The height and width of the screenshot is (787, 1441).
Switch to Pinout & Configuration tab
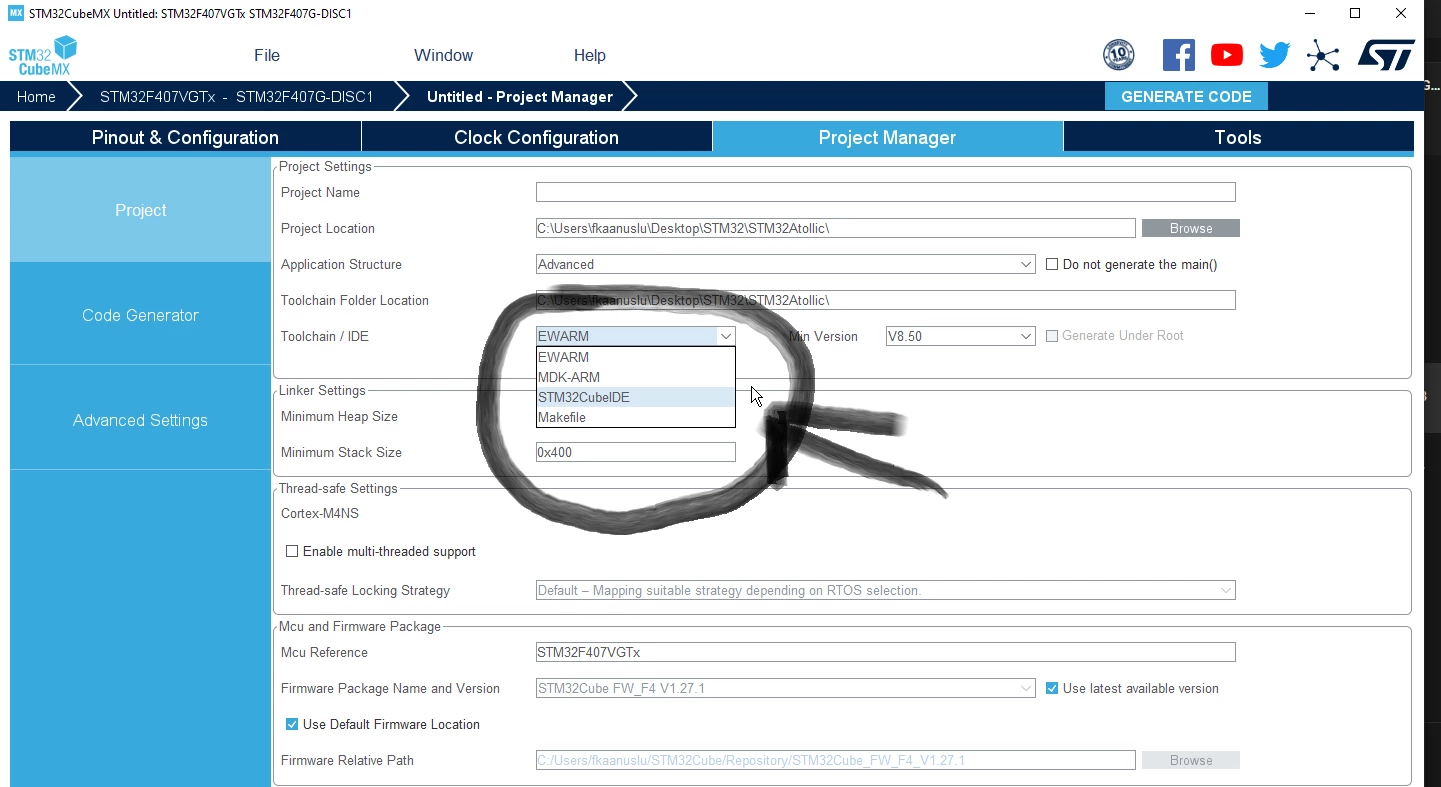tap(185, 137)
